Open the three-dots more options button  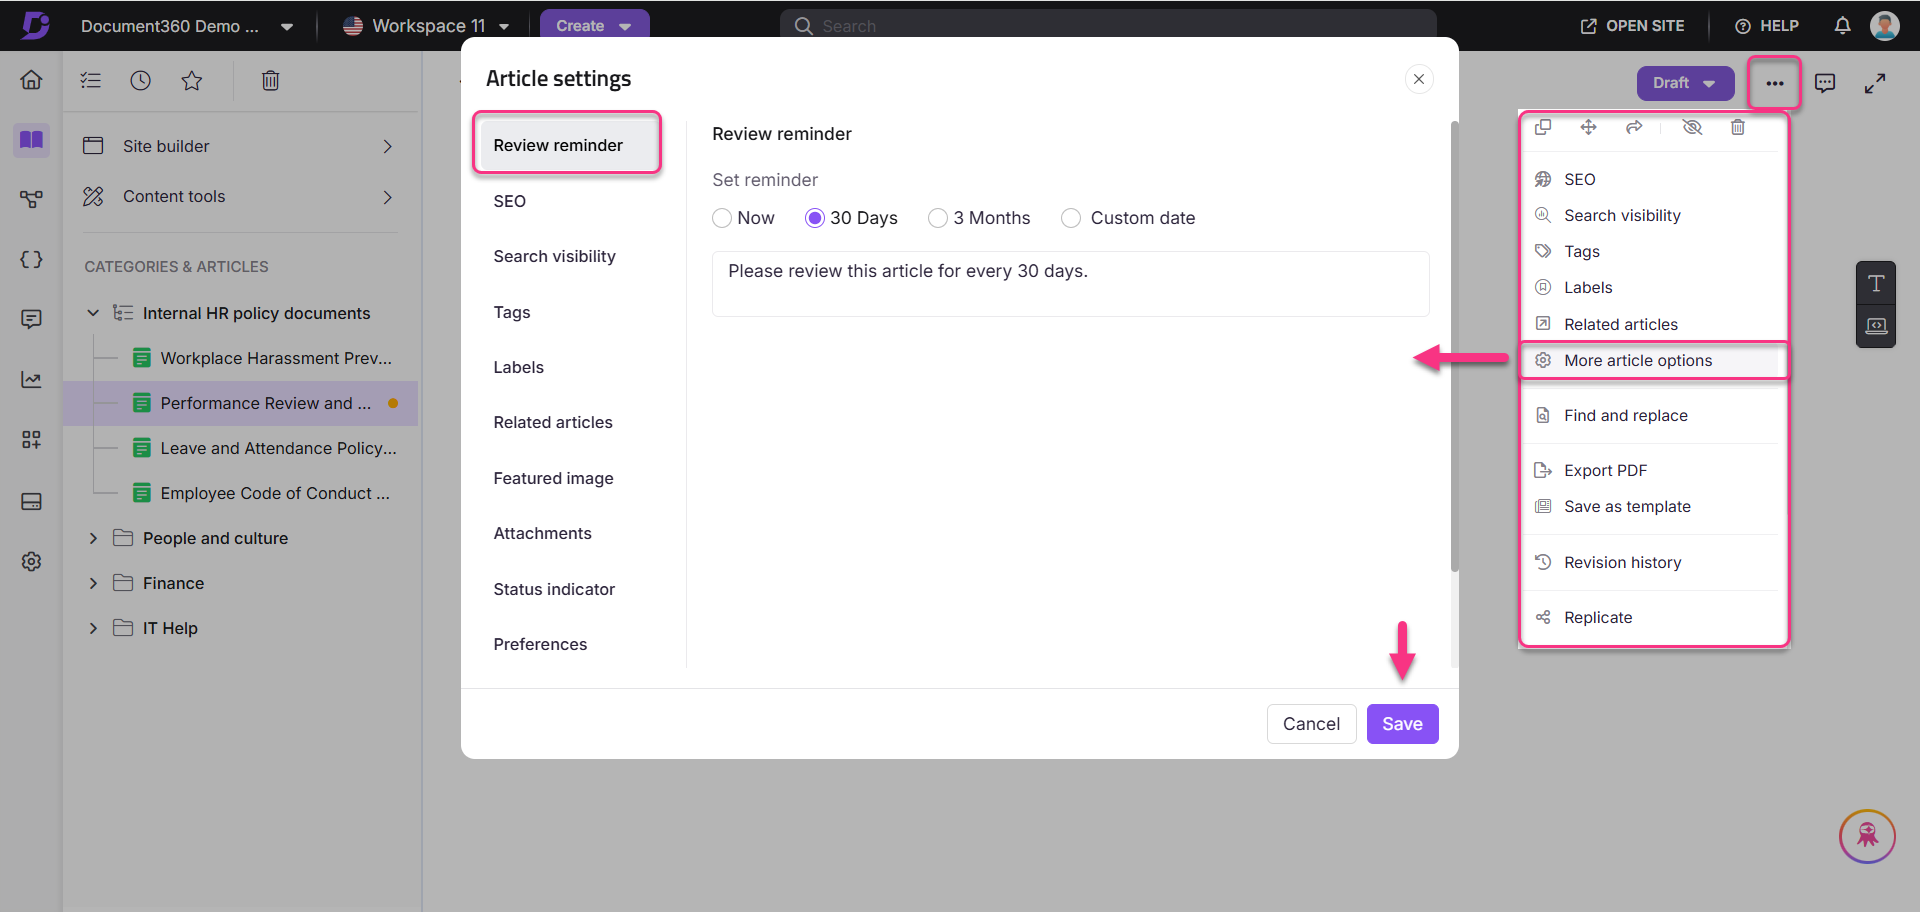(x=1774, y=83)
